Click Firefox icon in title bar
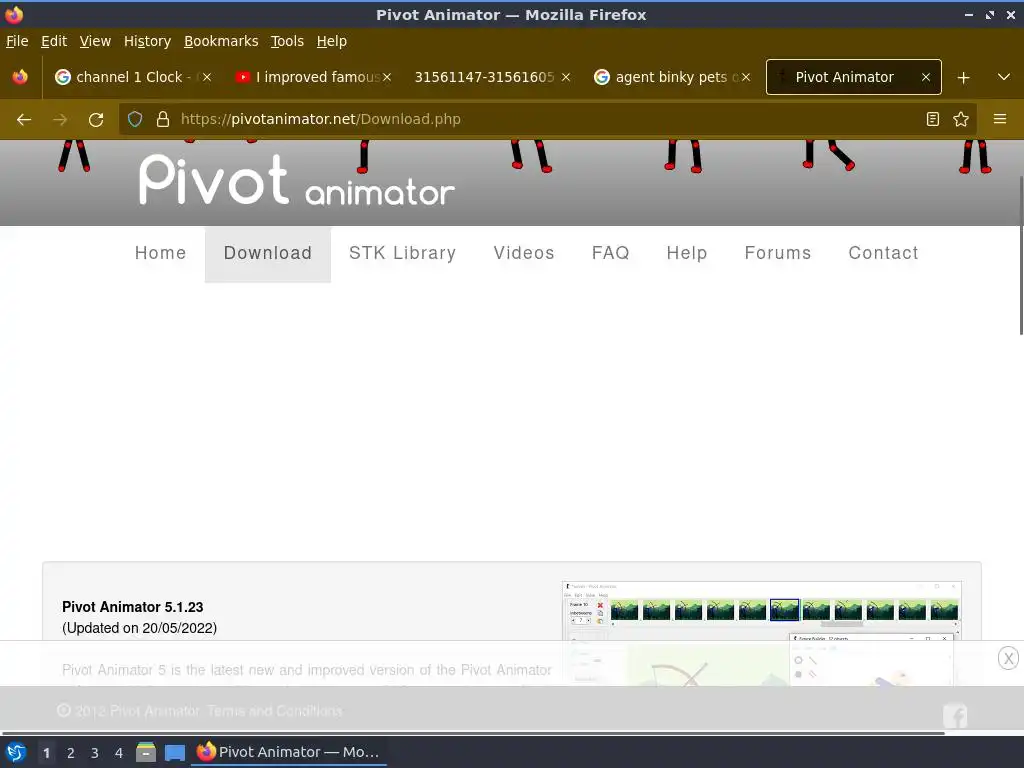The image size is (1024, 768). [x=14, y=14]
